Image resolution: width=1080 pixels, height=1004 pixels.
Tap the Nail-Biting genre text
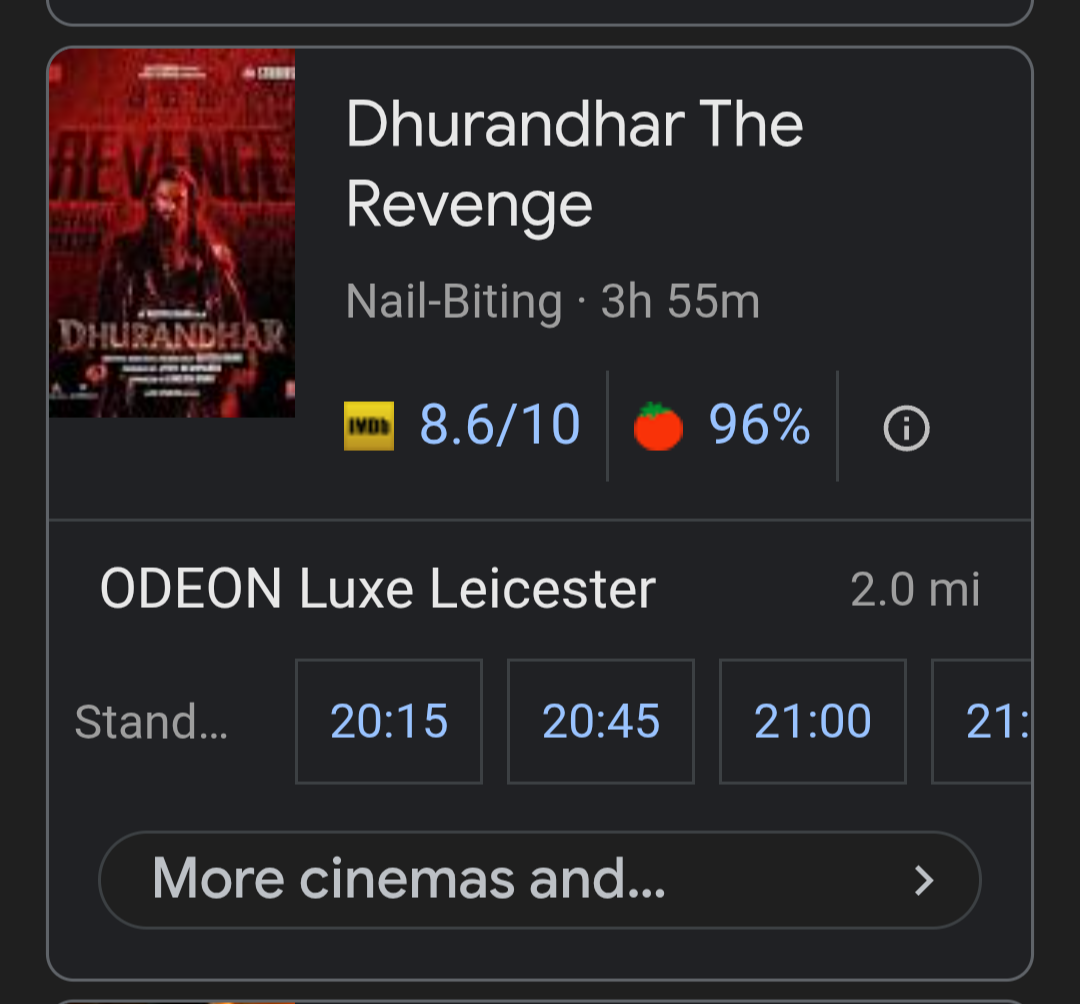pos(454,302)
